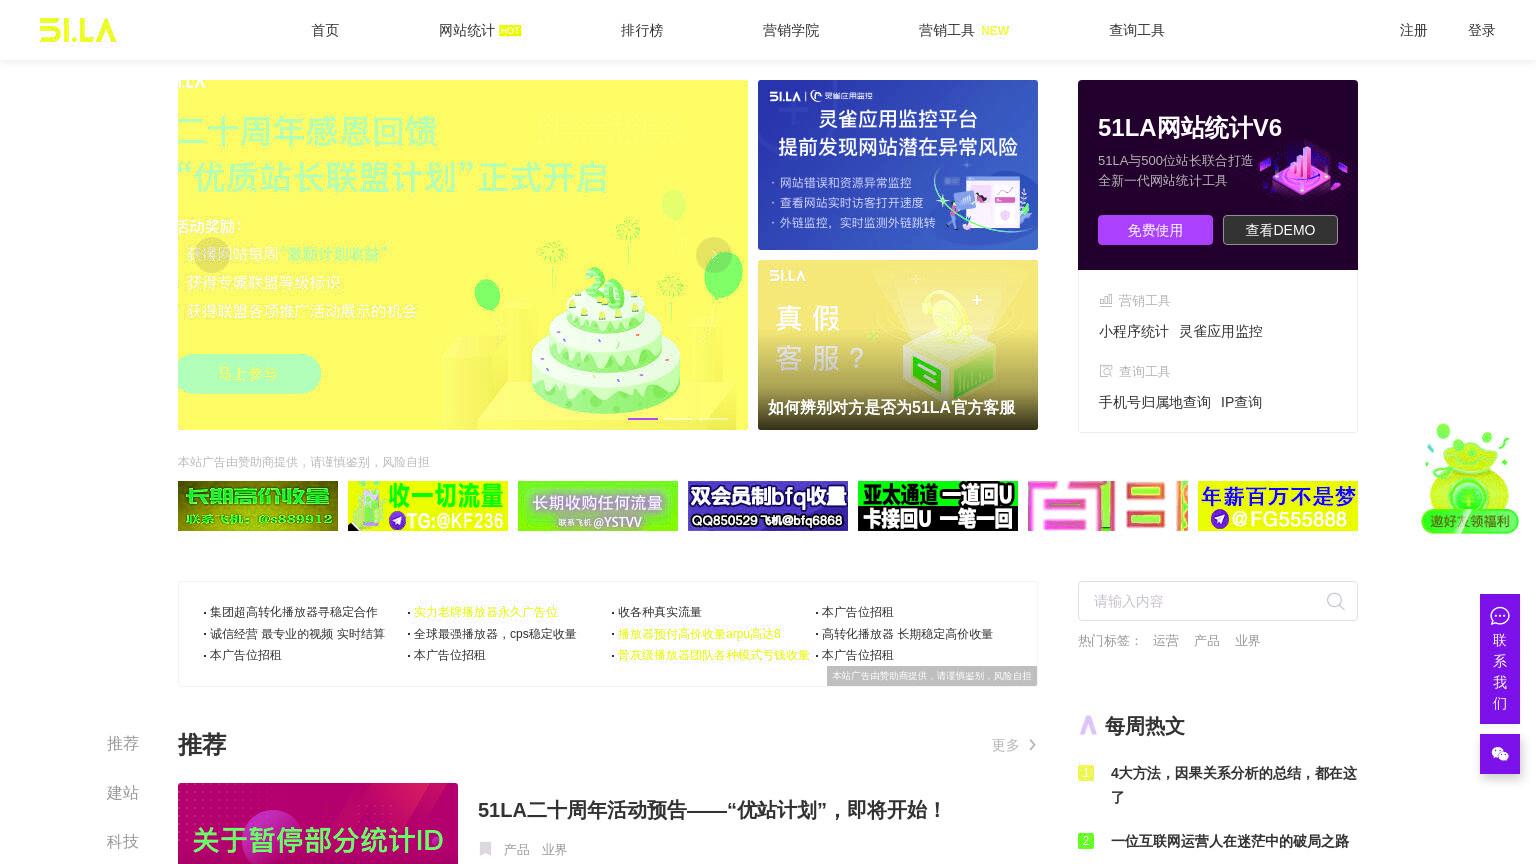Go to next carousel slide arrow
Screen dimensions: 1536x864
point(713,254)
